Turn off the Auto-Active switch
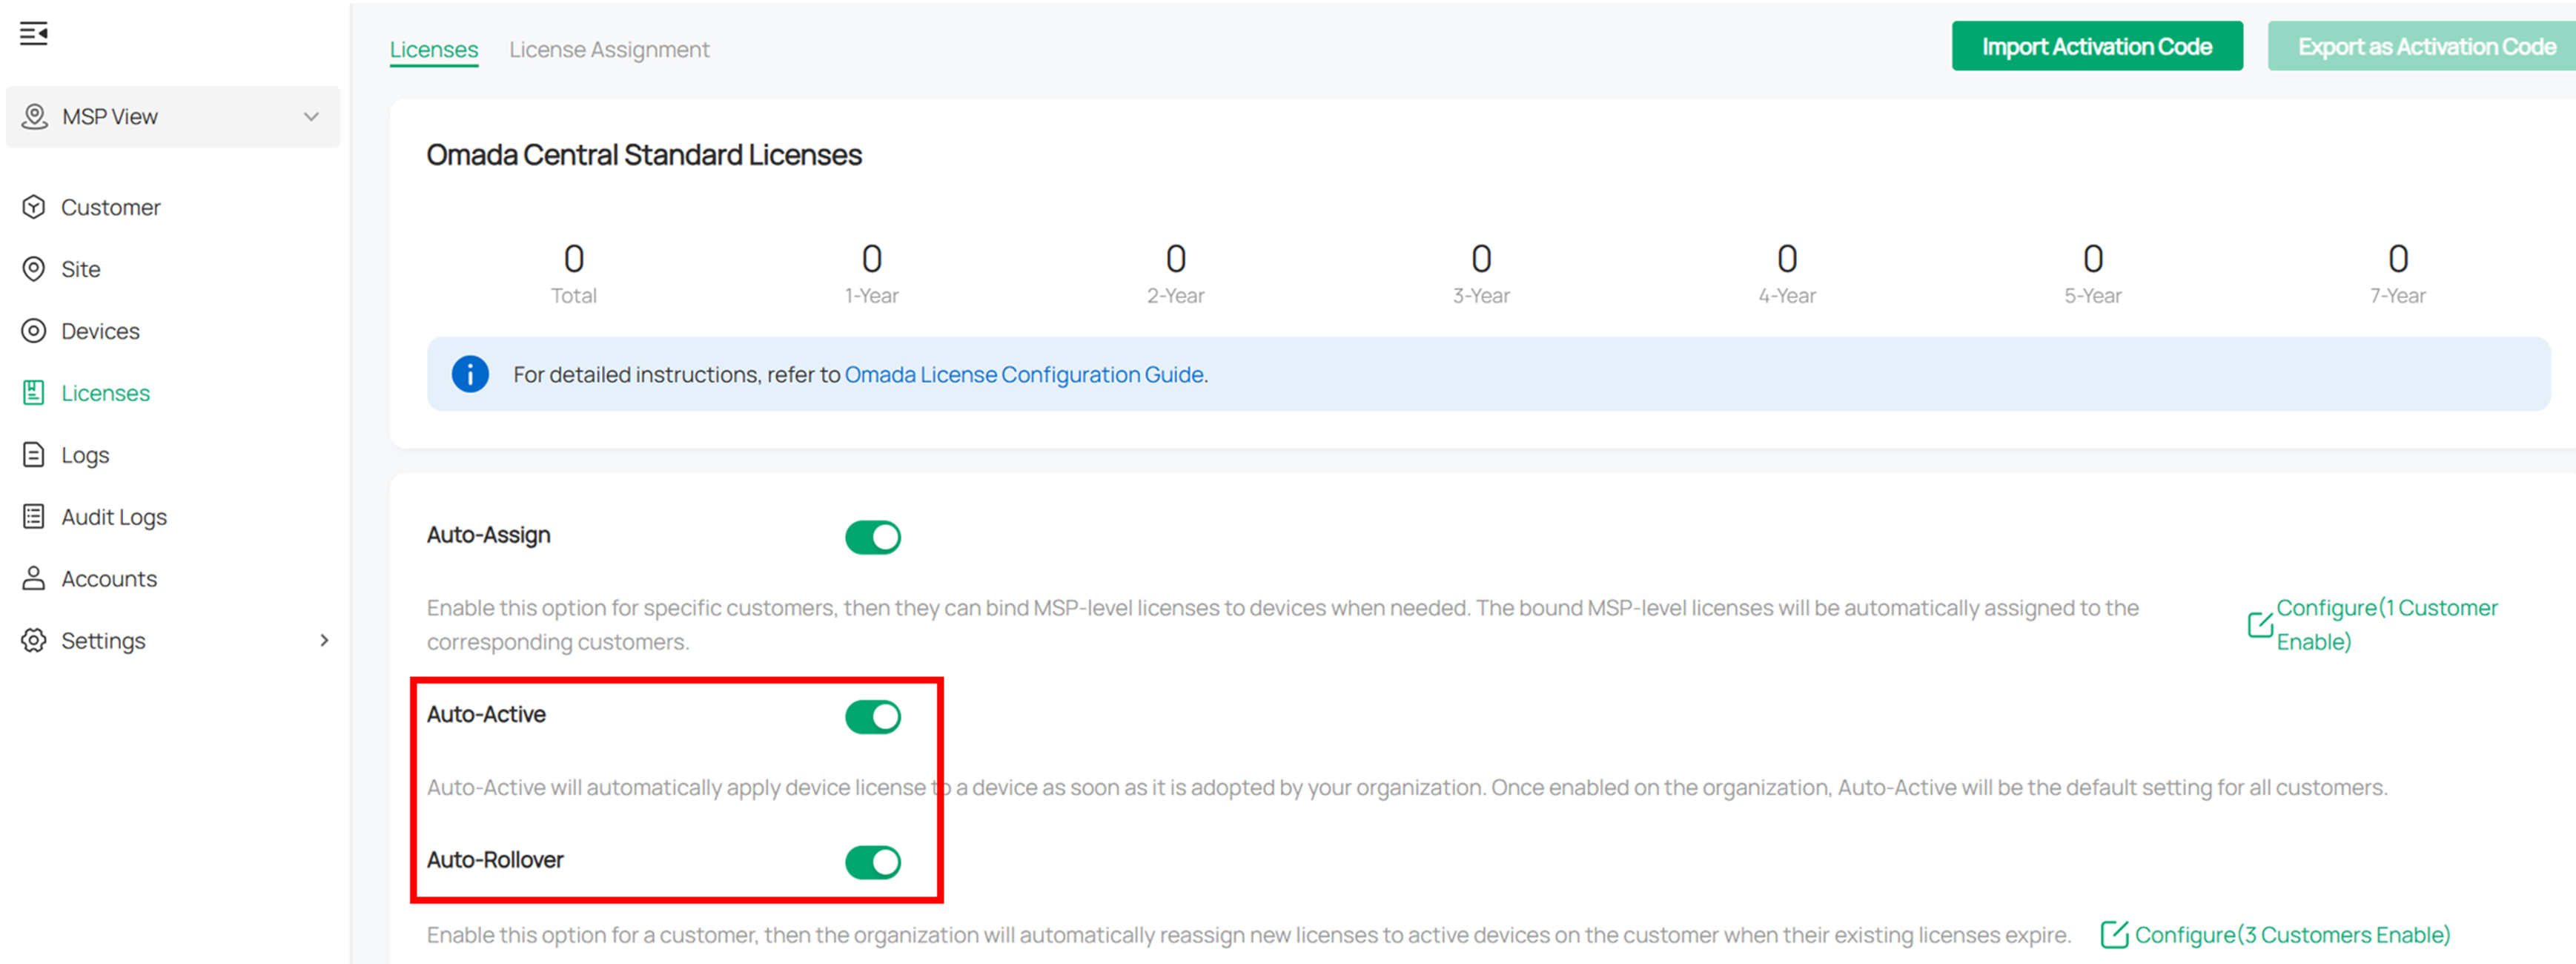 click(x=872, y=716)
